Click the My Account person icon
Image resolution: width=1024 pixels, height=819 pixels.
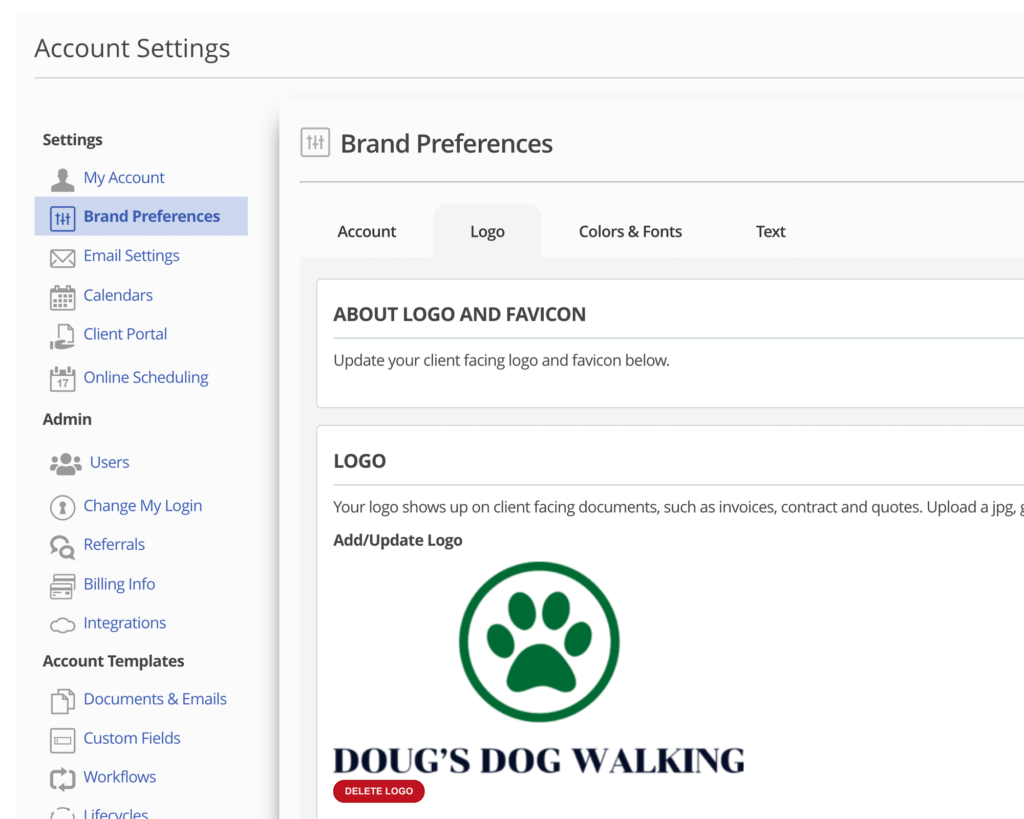[63, 179]
